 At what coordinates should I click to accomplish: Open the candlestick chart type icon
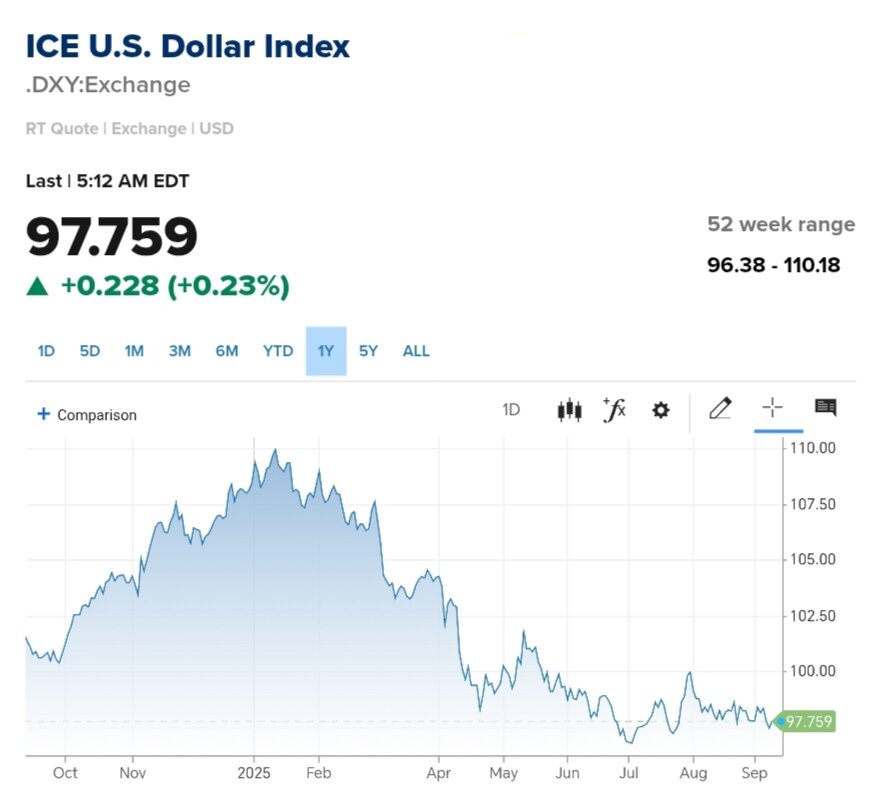(x=569, y=410)
